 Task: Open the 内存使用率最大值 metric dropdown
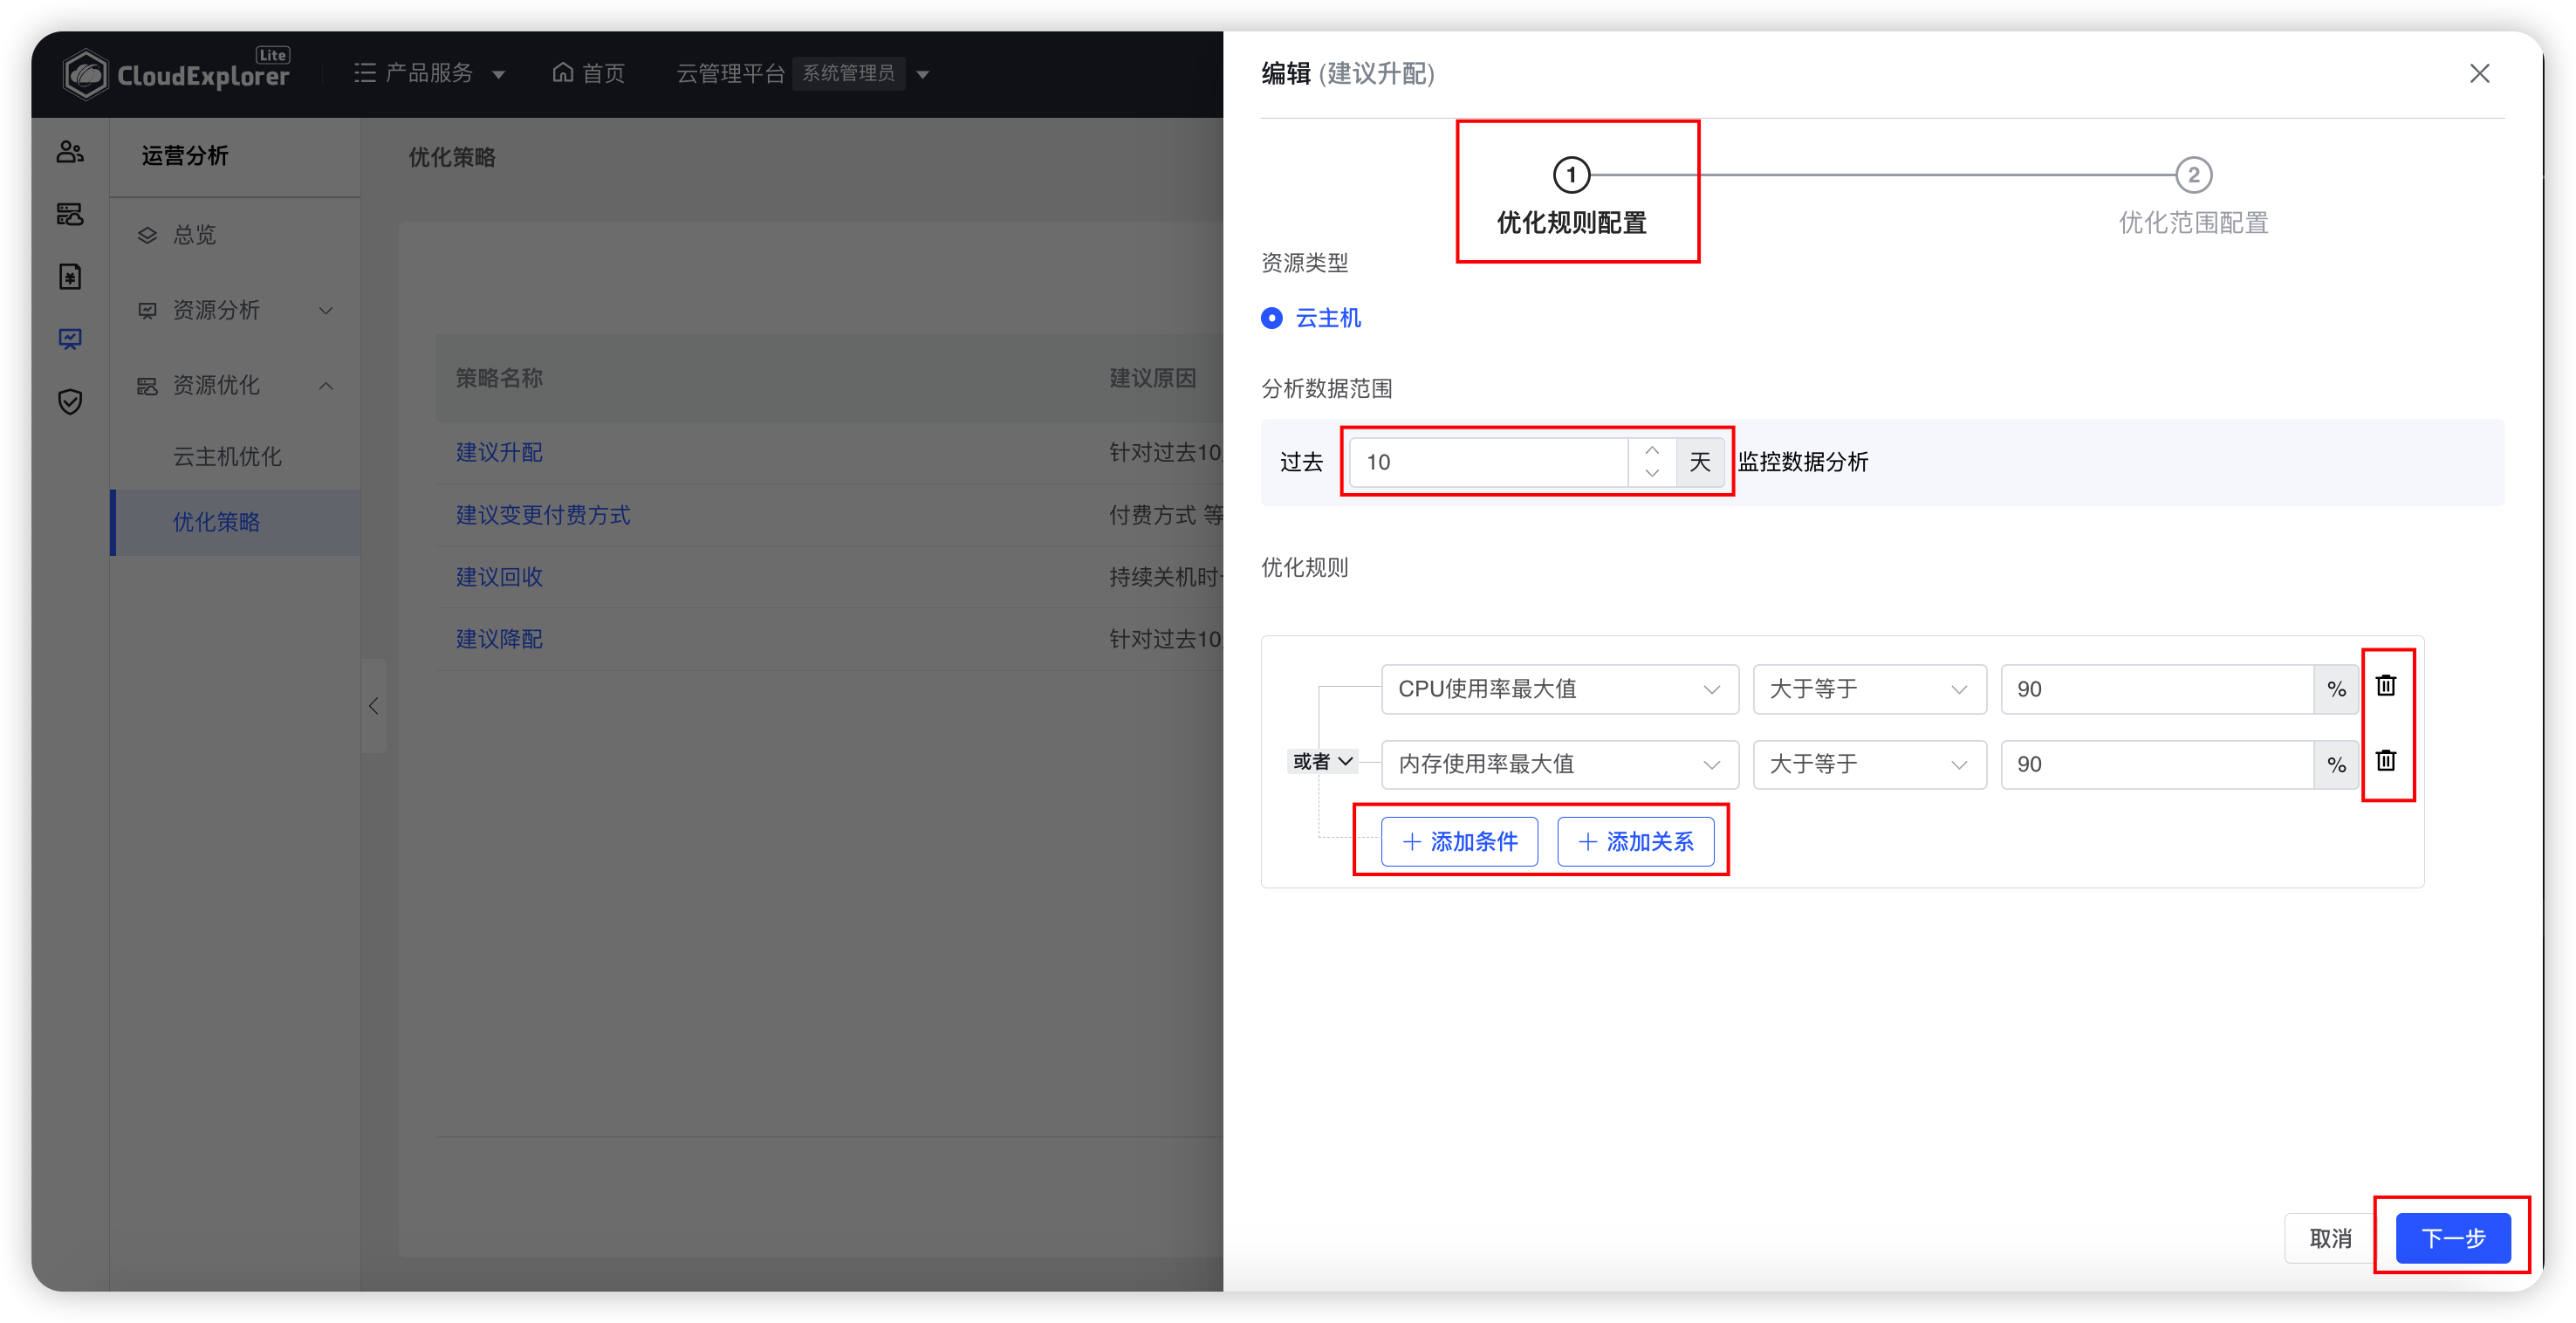coord(1559,764)
